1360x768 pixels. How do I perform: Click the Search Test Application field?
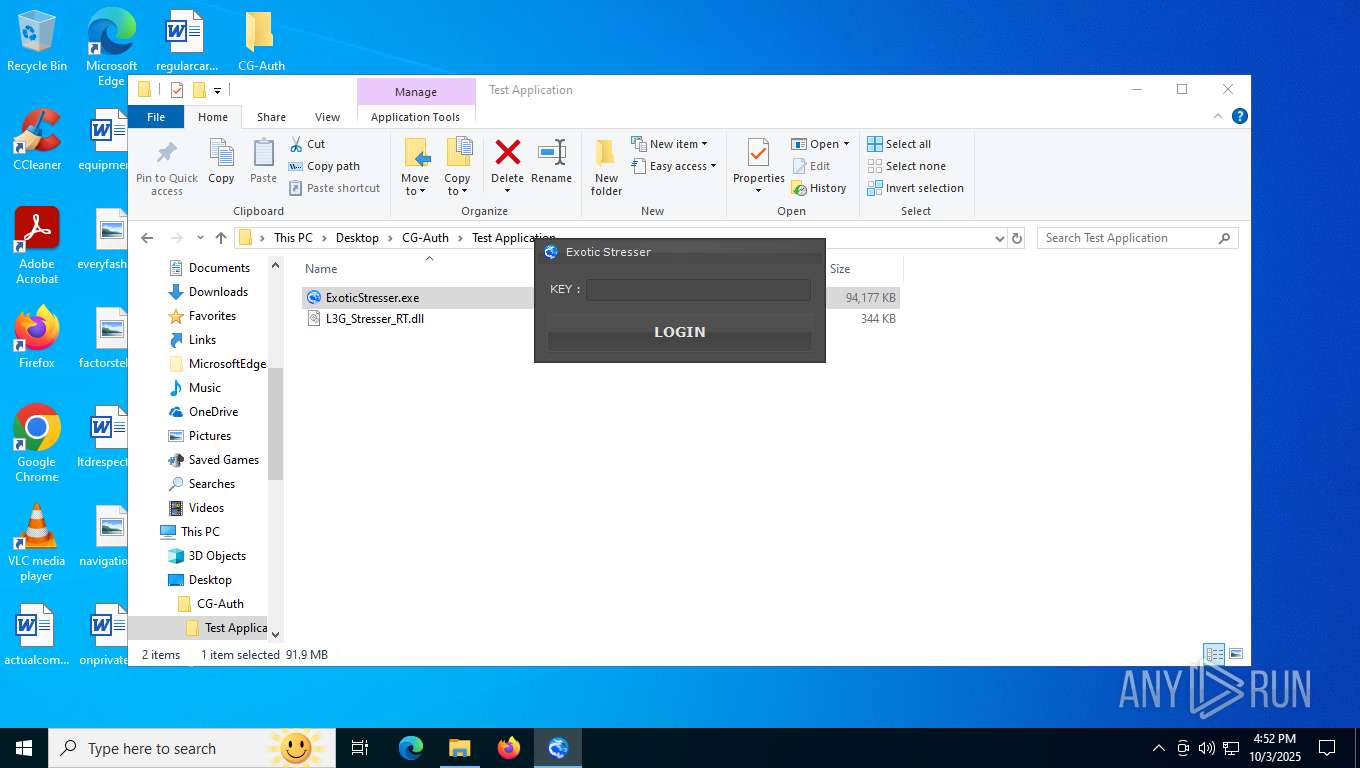pyautogui.click(x=1137, y=238)
